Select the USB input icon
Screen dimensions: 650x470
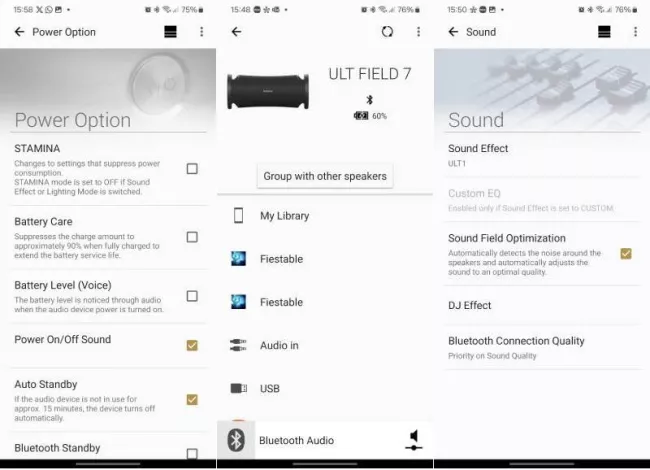click(x=238, y=388)
